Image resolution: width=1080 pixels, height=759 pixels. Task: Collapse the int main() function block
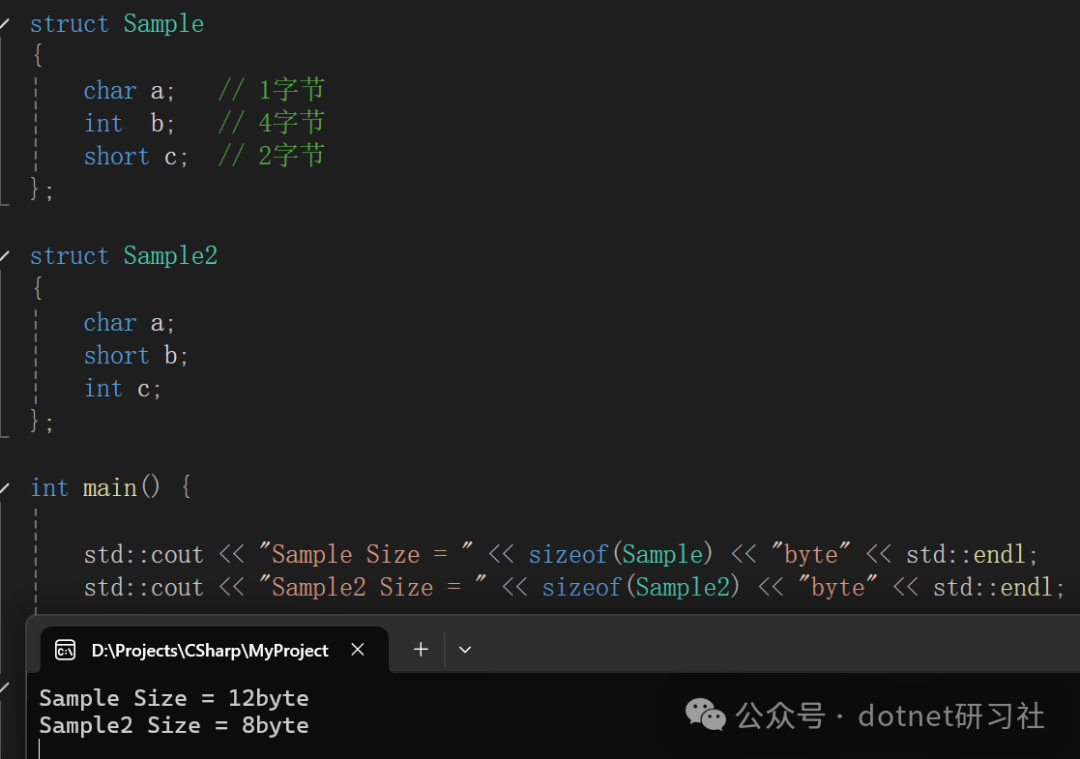tap(4, 488)
